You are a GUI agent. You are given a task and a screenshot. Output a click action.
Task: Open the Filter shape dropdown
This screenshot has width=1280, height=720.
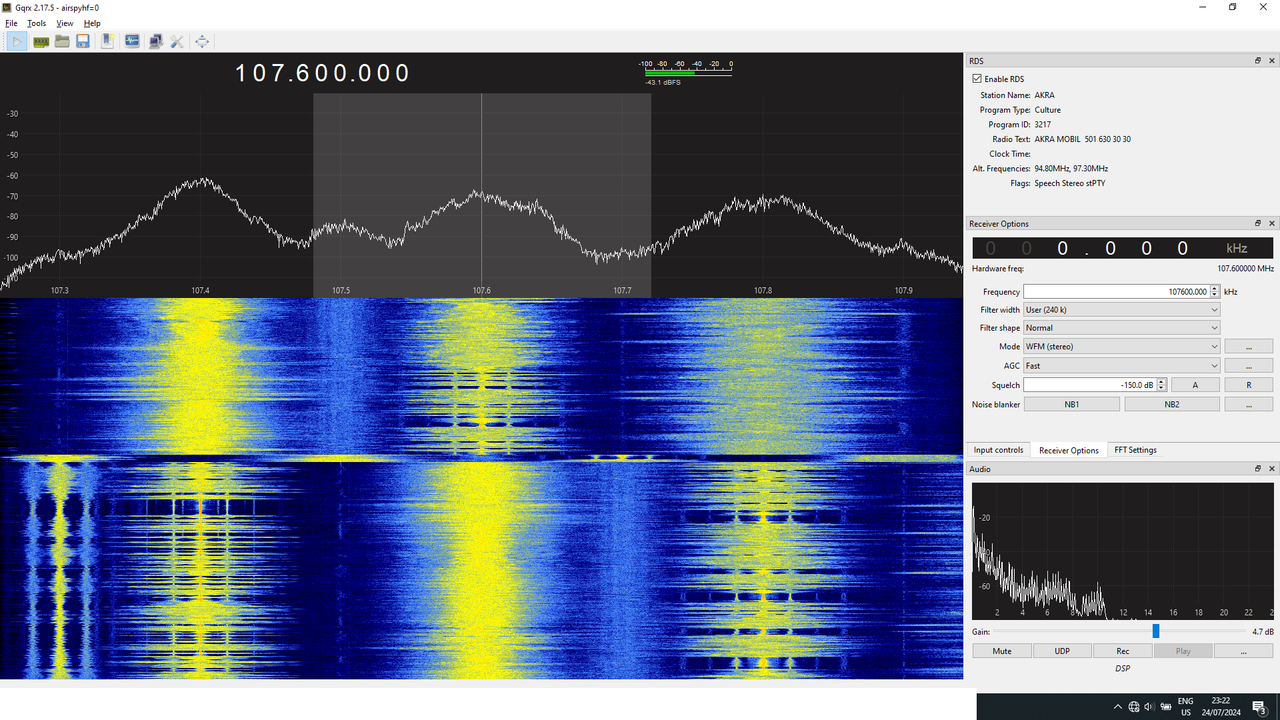tap(1122, 328)
